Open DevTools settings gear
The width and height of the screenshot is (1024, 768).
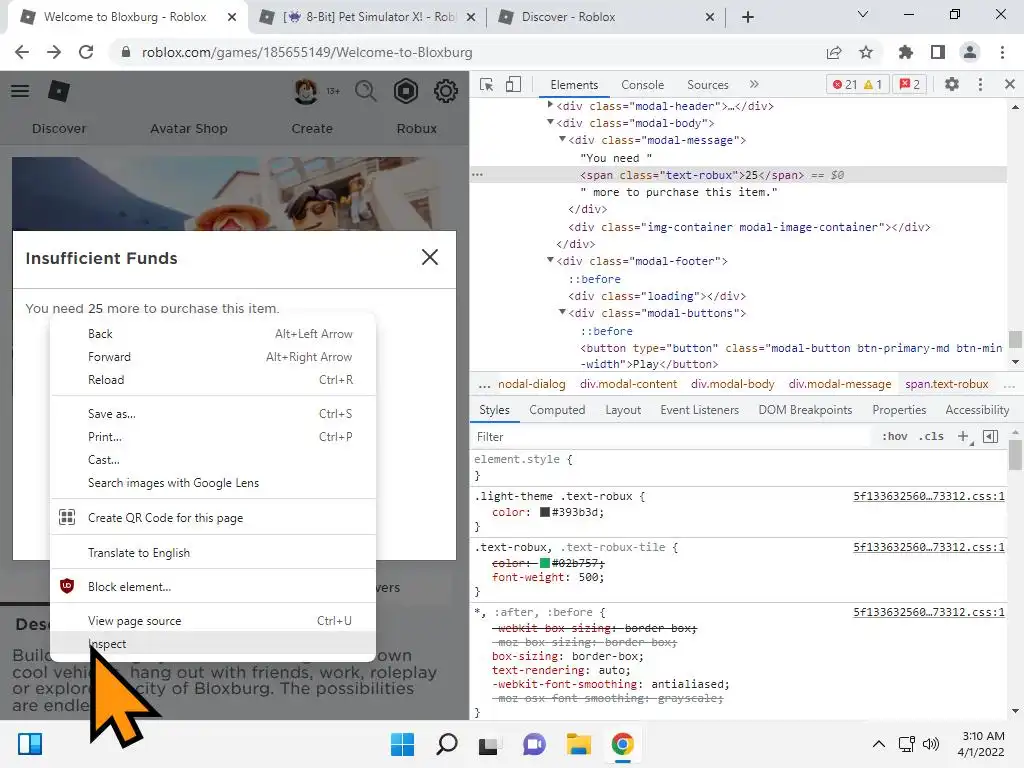(952, 84)
